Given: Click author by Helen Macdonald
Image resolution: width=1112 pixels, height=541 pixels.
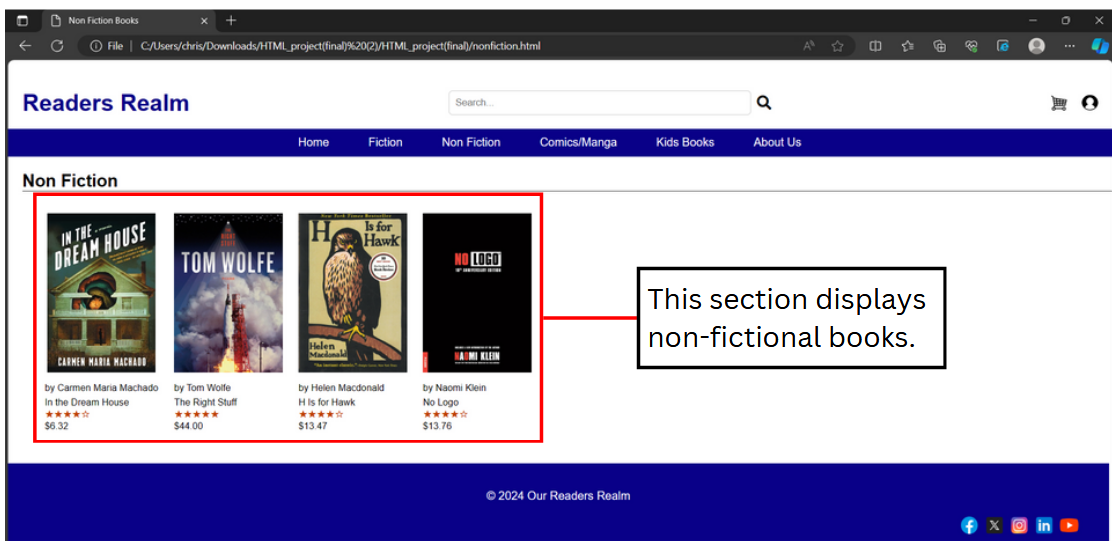Looking at the screenshot, I should 341,388.
